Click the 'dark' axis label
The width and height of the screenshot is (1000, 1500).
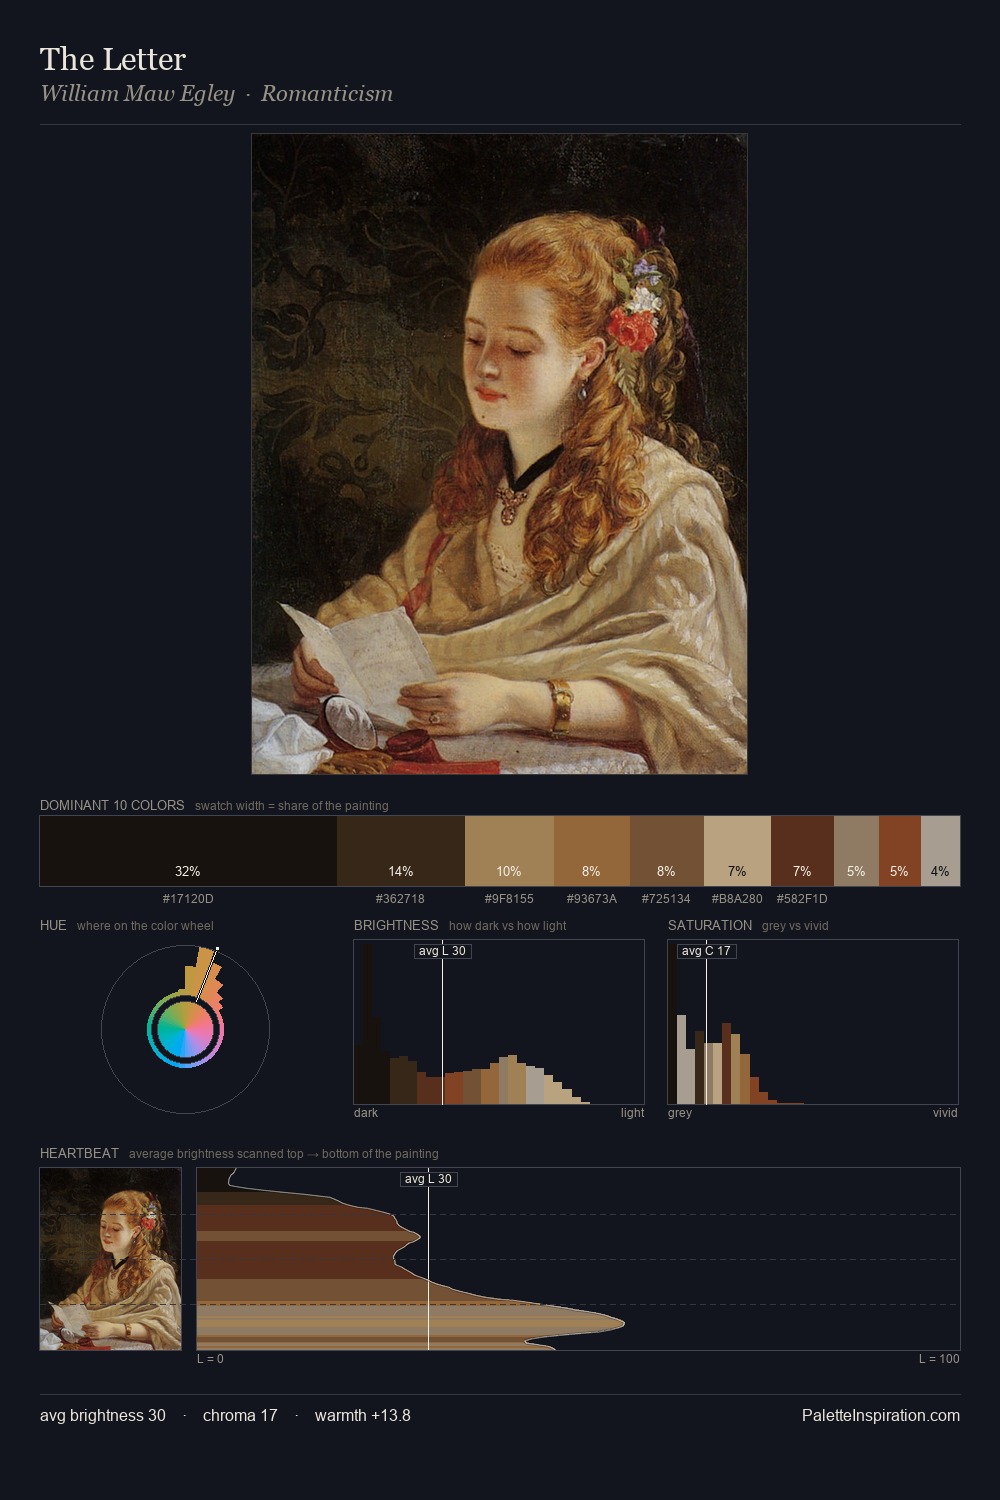pos(366,1113)
